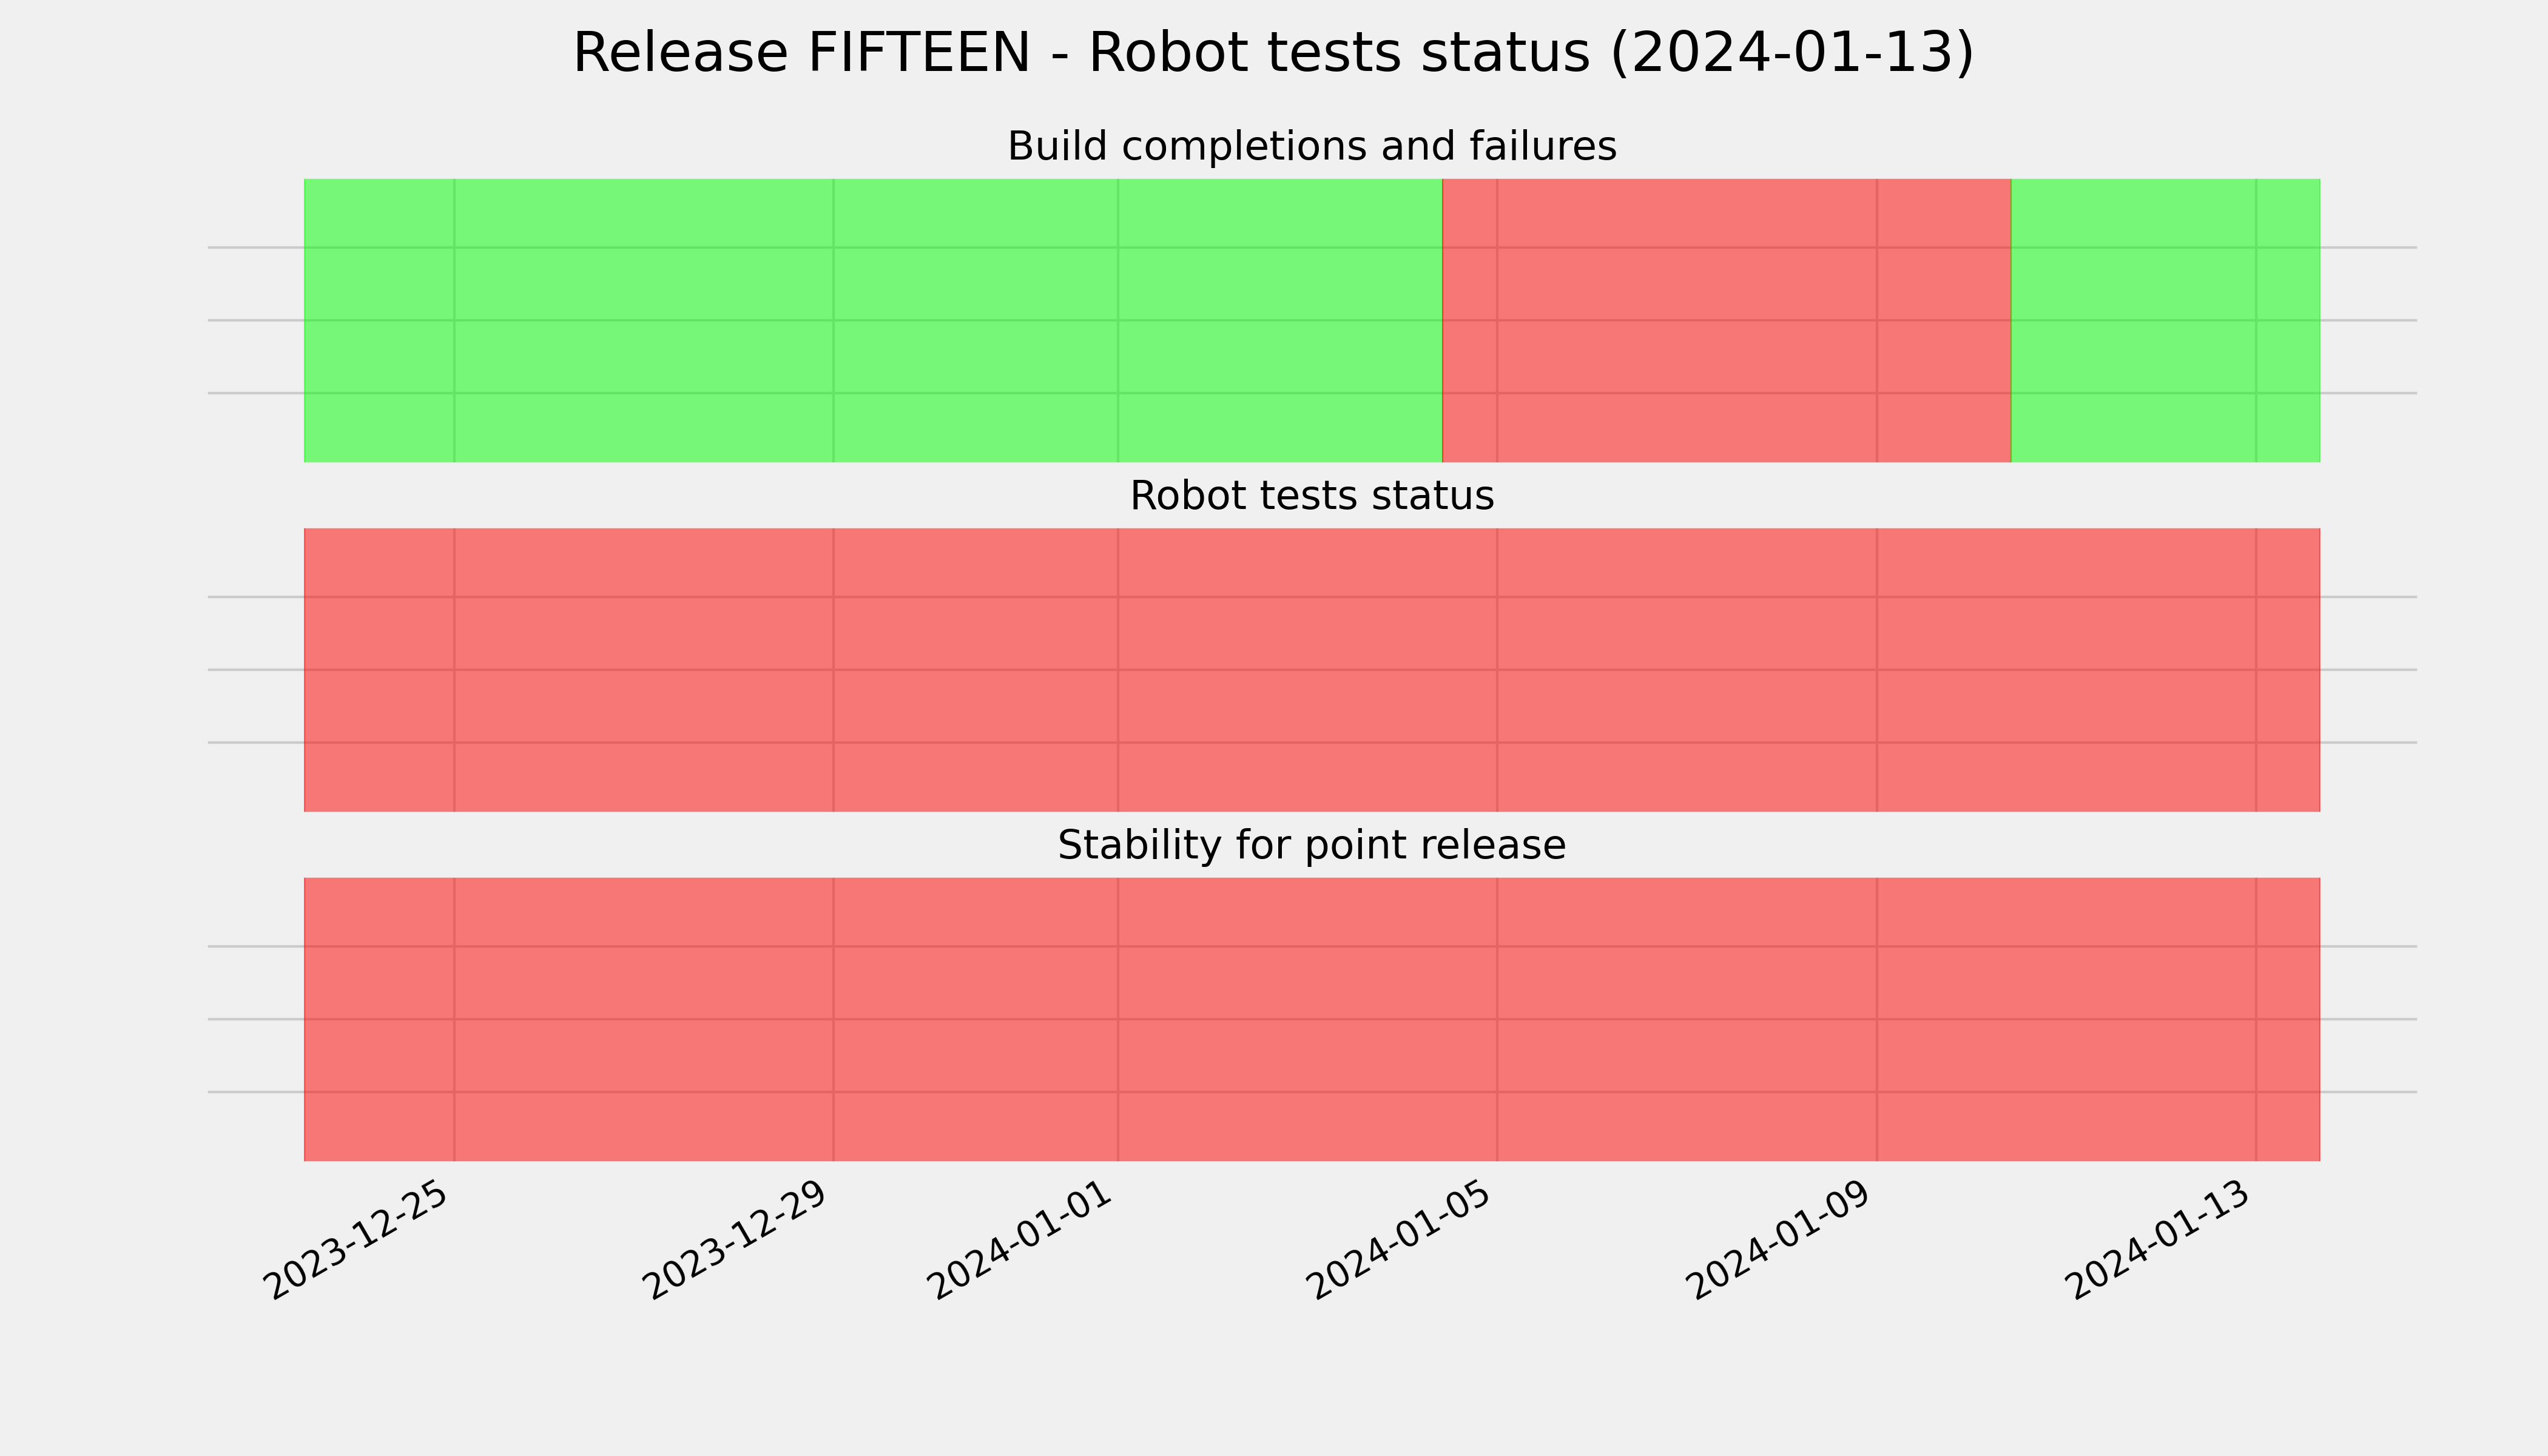The image size is (2548, 1456).
Task: Click the 2024-01-01 gridline in the Robot tests chart
Action: coord(1118,670)
